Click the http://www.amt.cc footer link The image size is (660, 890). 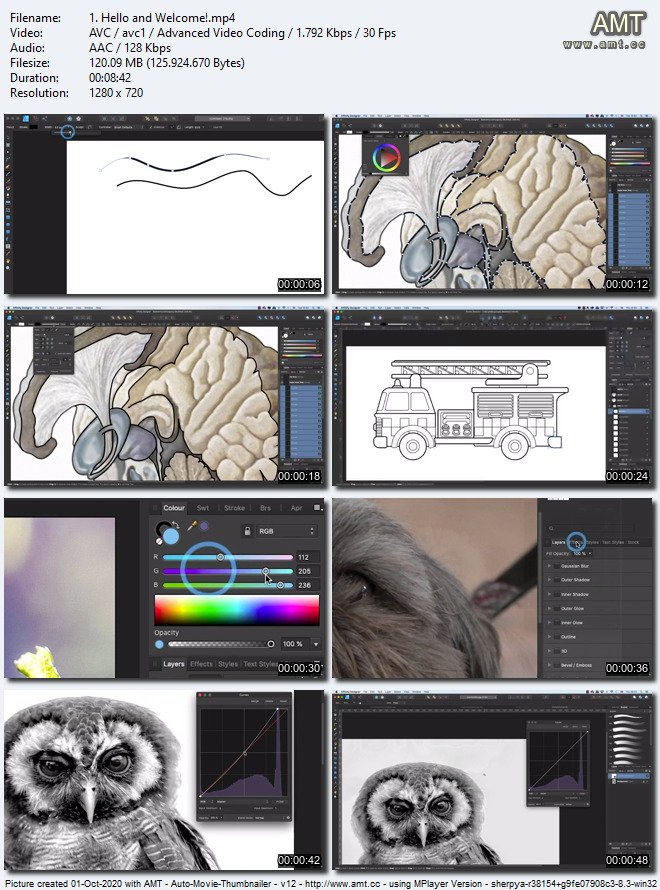coord(342,884)
